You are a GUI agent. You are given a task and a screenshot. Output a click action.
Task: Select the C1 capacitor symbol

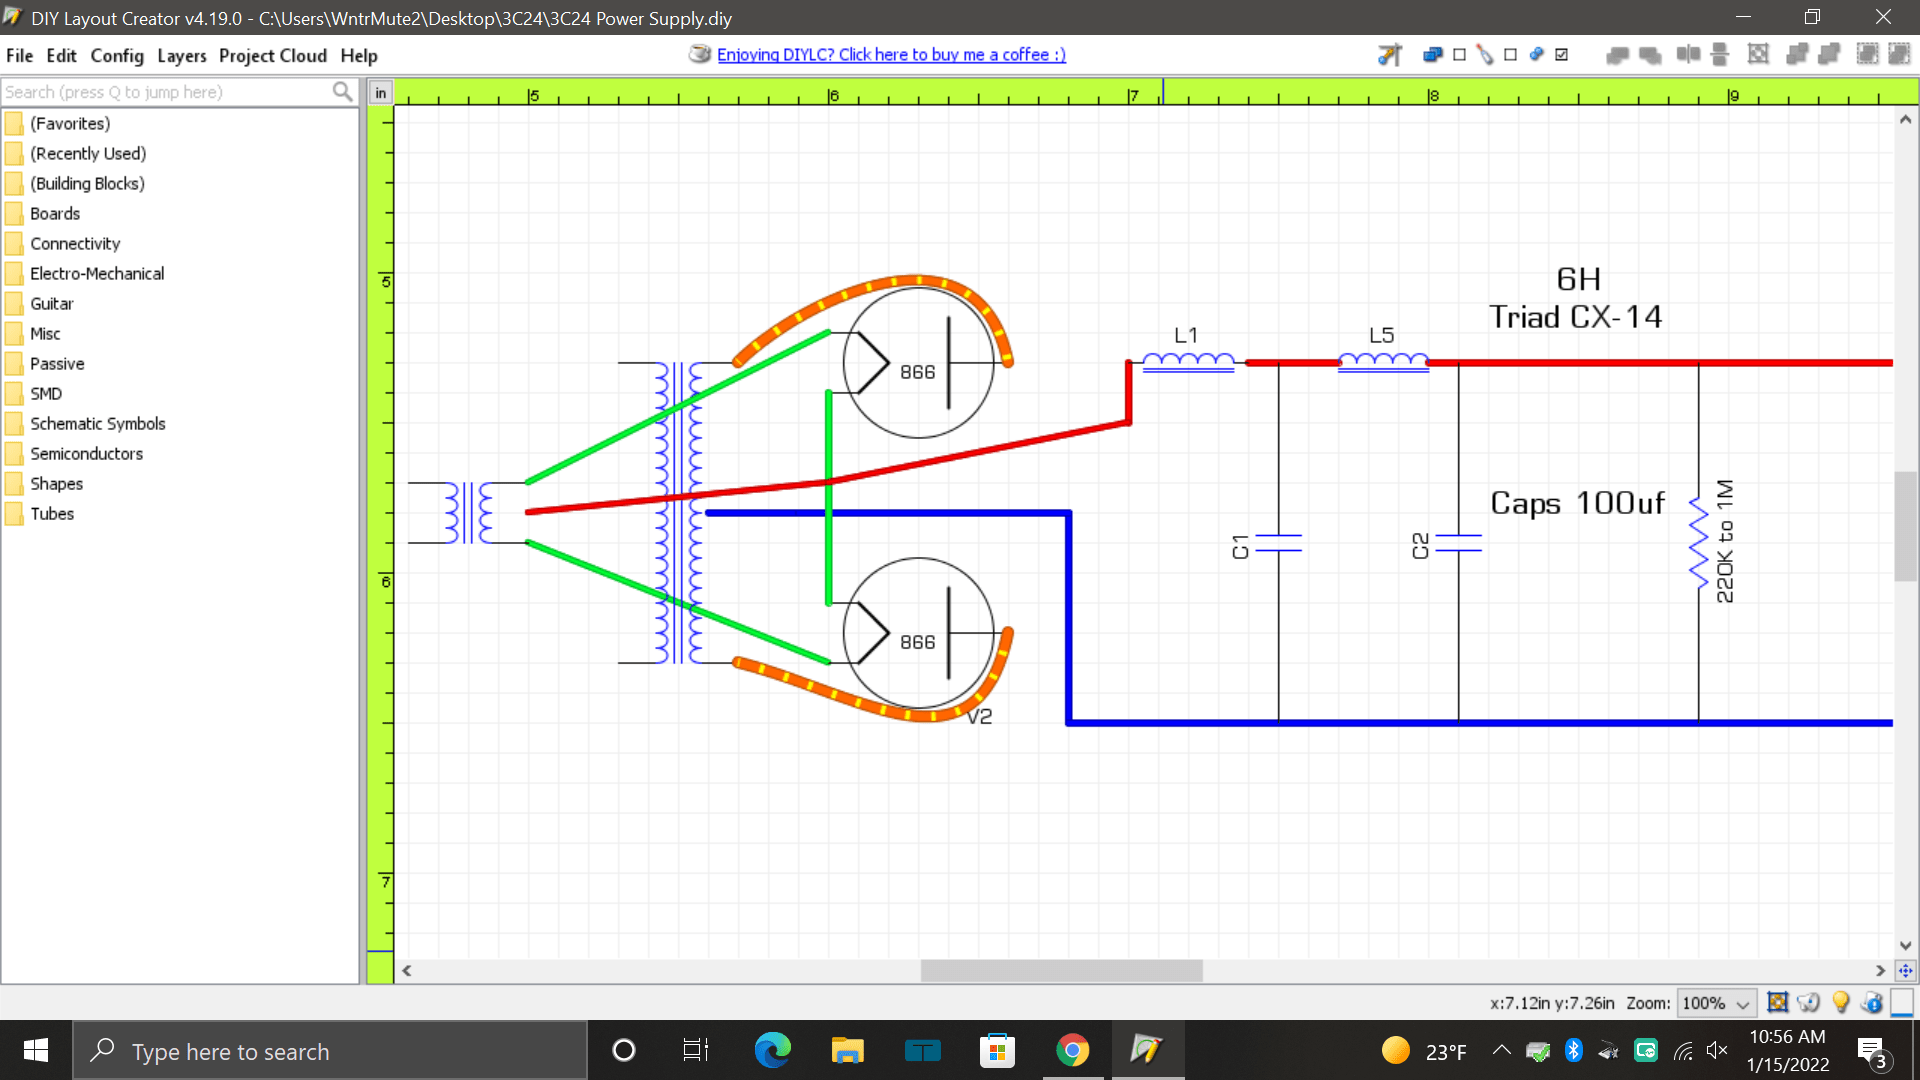[x=1278, y=543]
